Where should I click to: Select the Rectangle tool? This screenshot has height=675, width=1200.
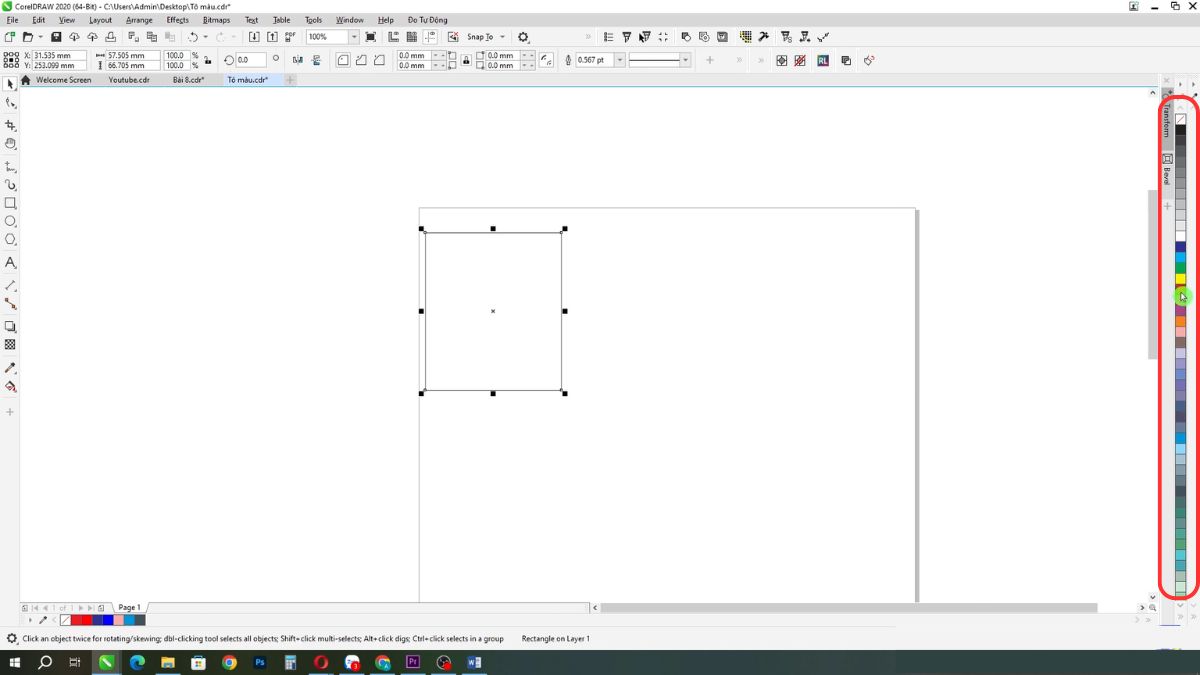(x=10, y=203)
